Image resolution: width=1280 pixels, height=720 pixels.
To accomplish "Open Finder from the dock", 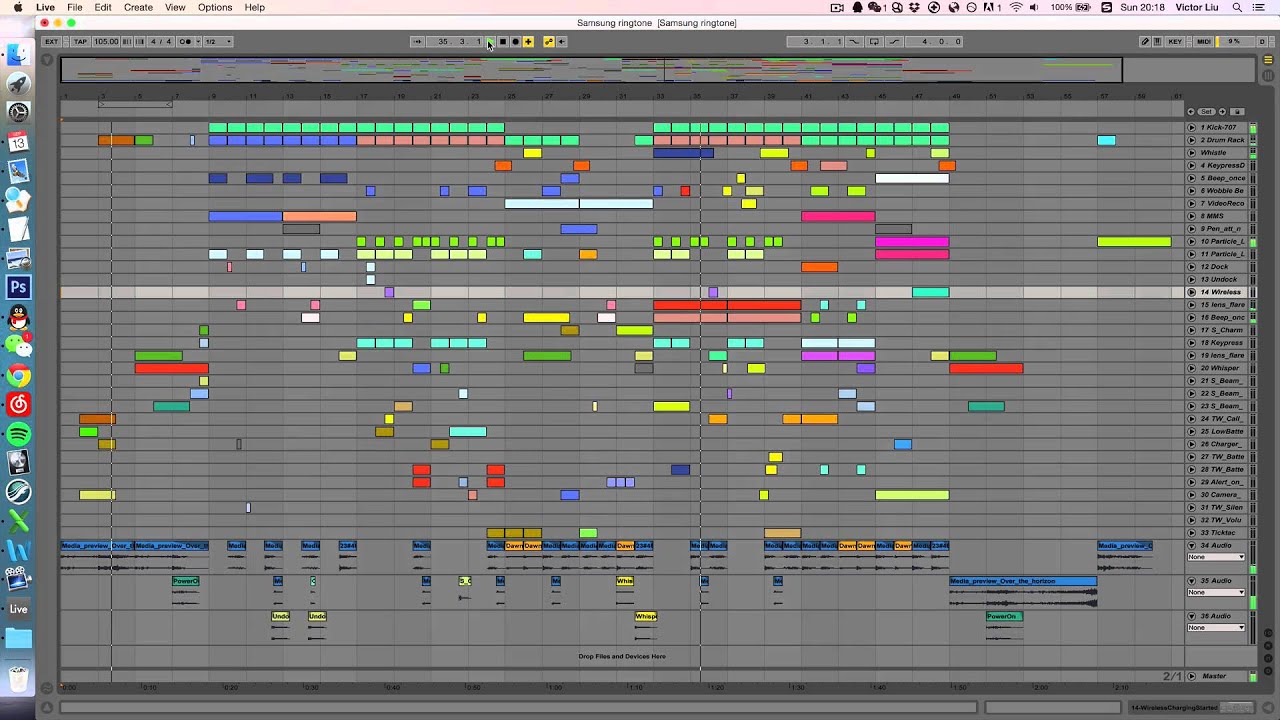I will click(x=18, y=55).
